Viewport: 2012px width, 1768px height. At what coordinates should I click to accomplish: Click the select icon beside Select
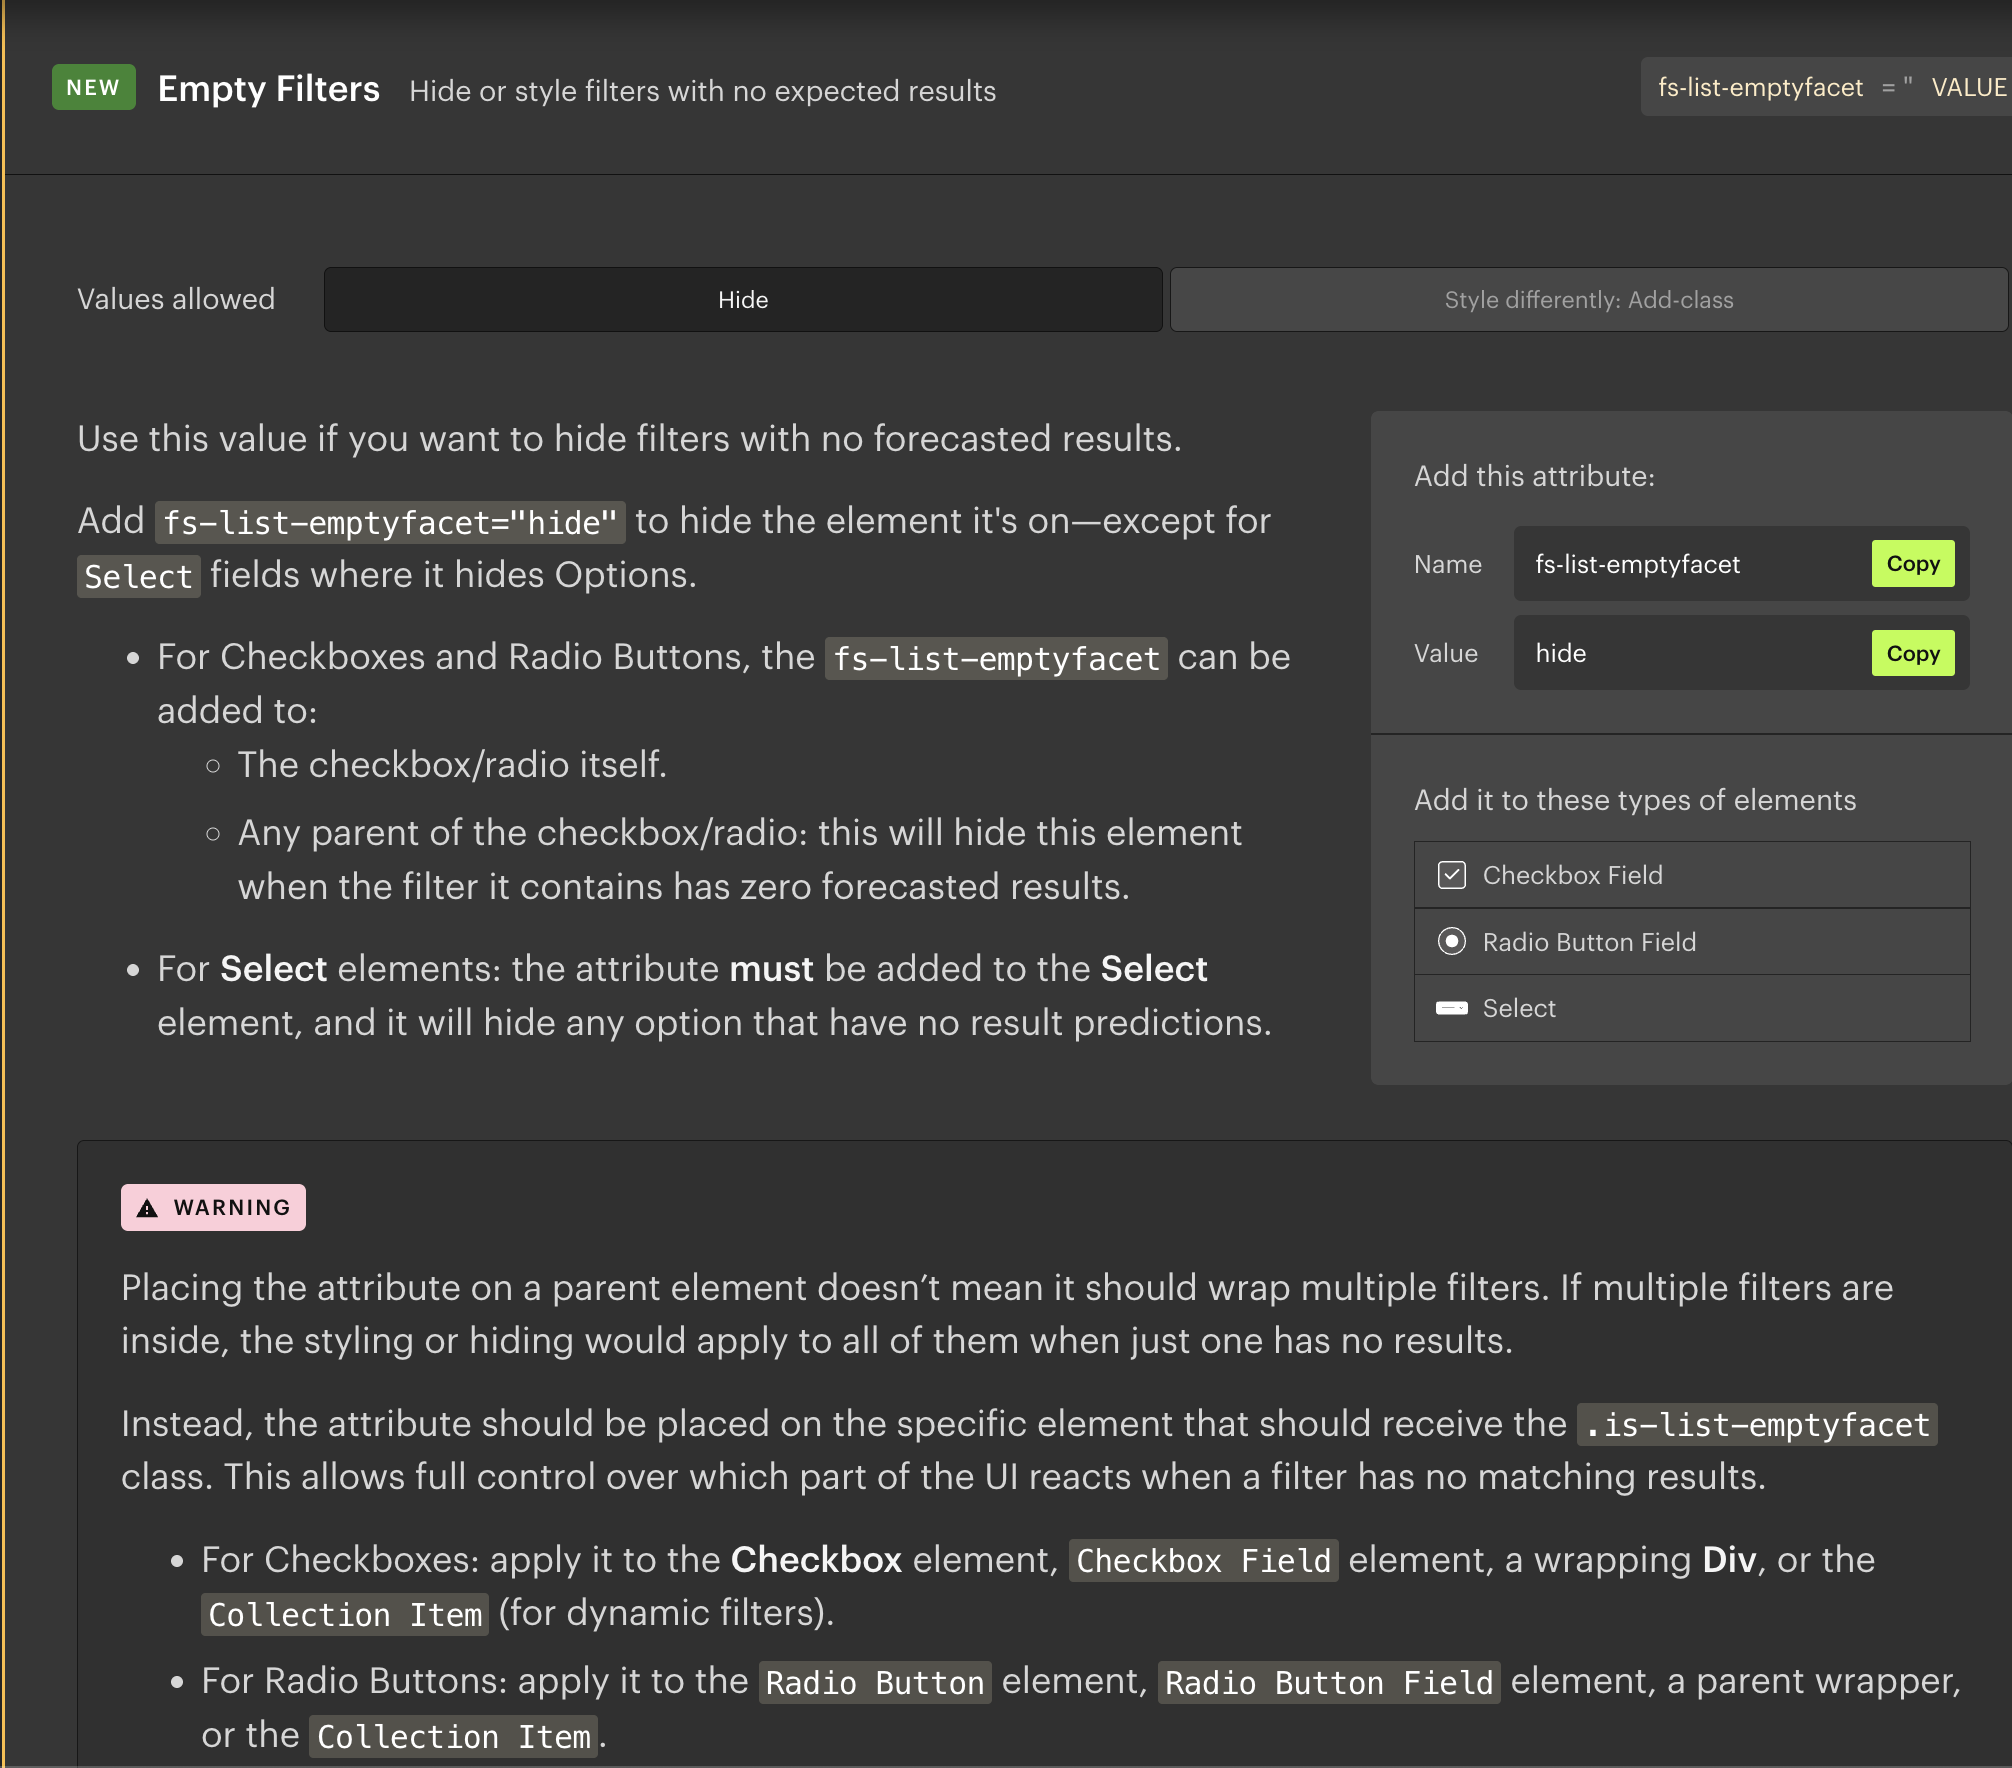[1451, 1008]
